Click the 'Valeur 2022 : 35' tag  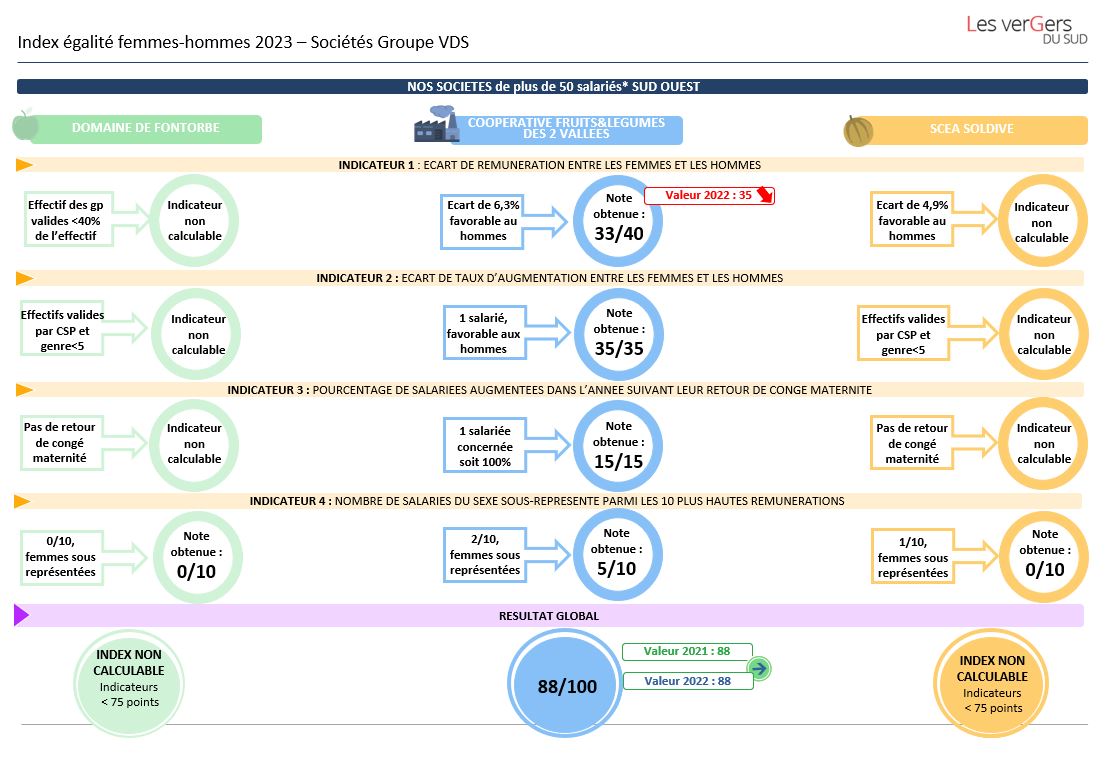pyautogui.click(x=709, y=196)
